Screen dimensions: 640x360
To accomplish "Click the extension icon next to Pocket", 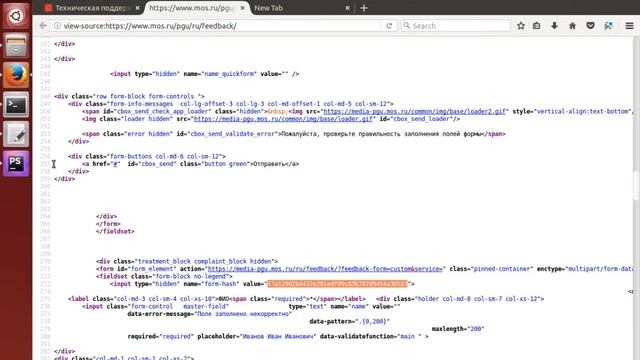I will [608, 26].
